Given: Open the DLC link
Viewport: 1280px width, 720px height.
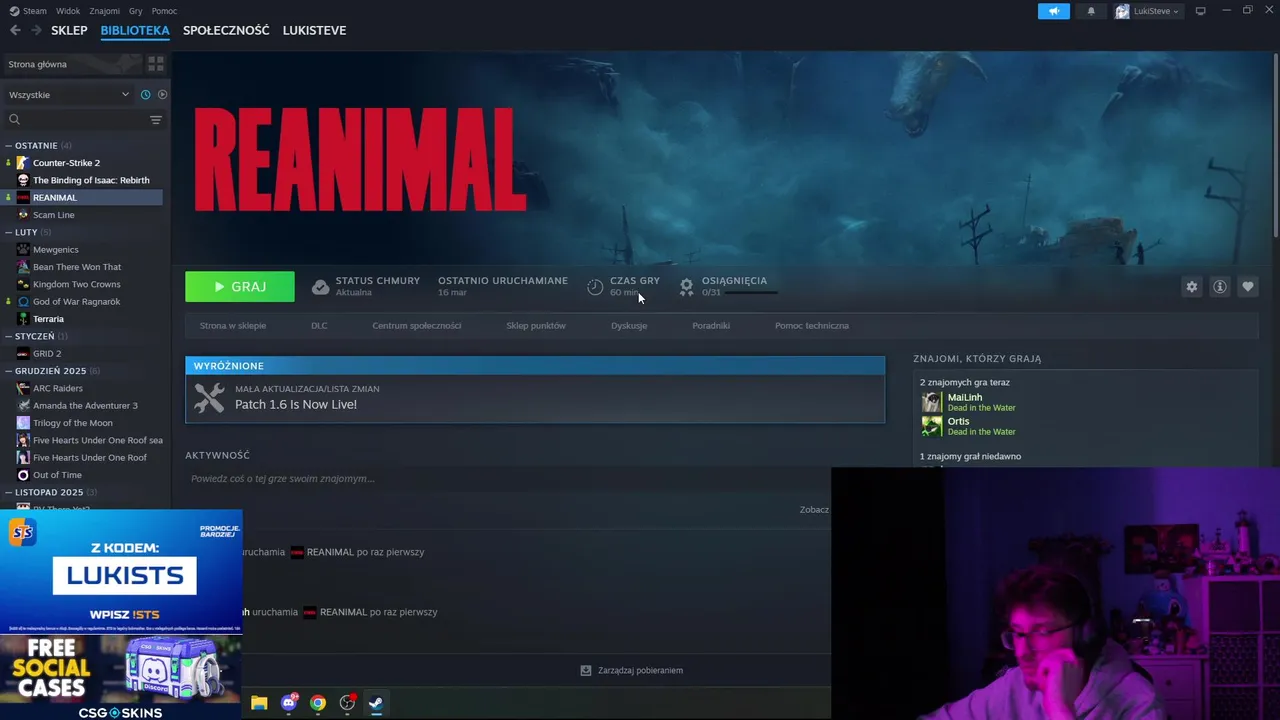Looking at the screenshot, I should [x=319, y=325].
